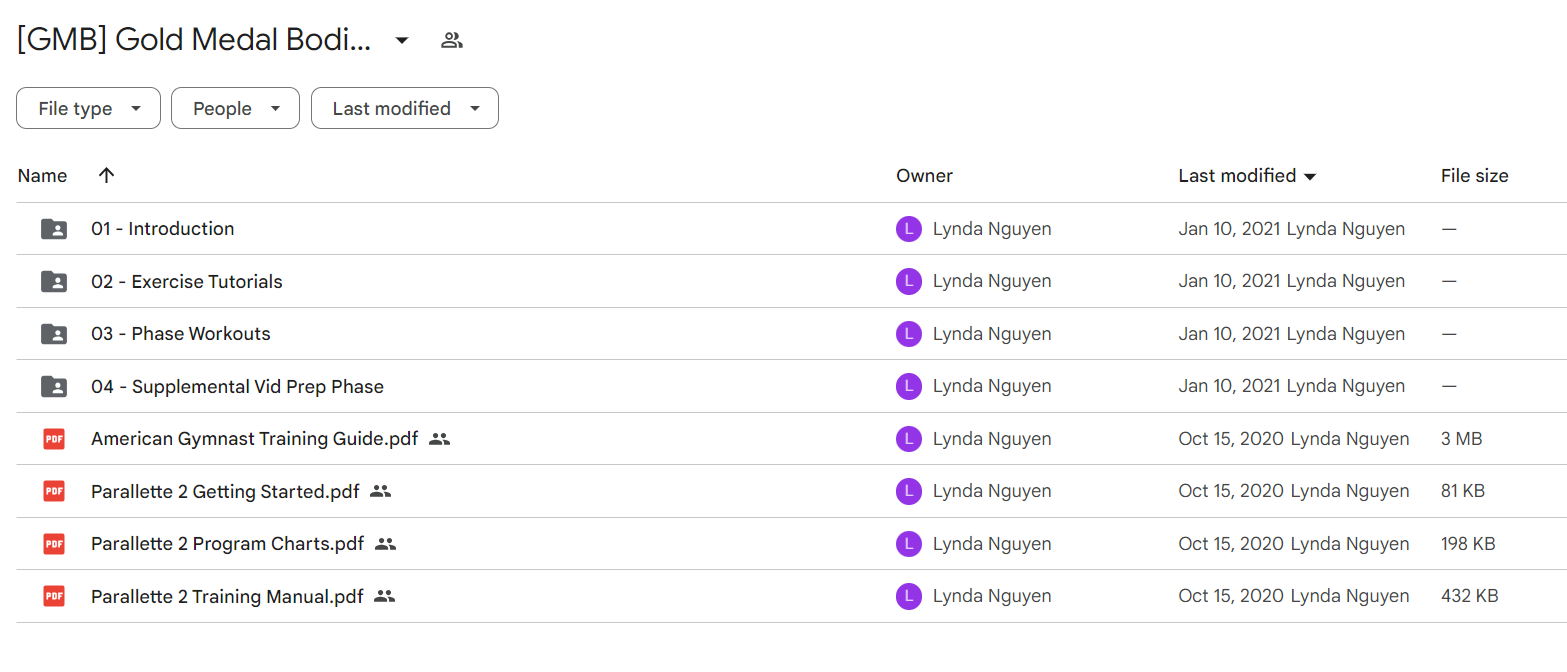Click the 198 KB file size value
This screenshot has width=1567, height=672.
(x=1468, y=544)
